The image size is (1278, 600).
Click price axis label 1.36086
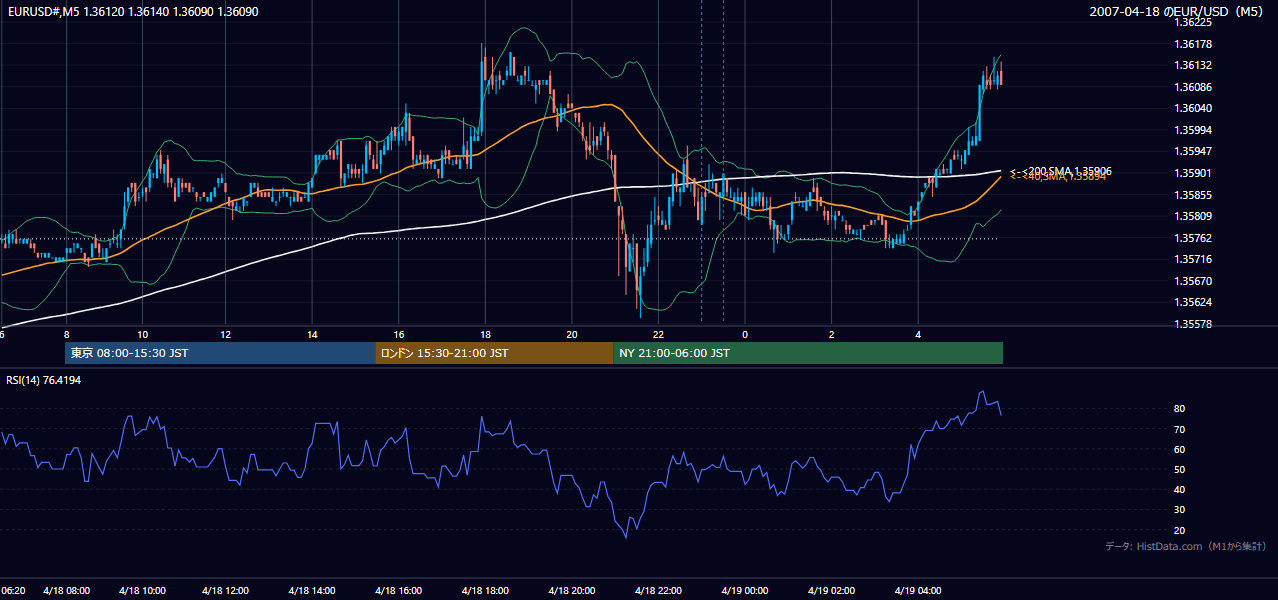click(1192, 87)
